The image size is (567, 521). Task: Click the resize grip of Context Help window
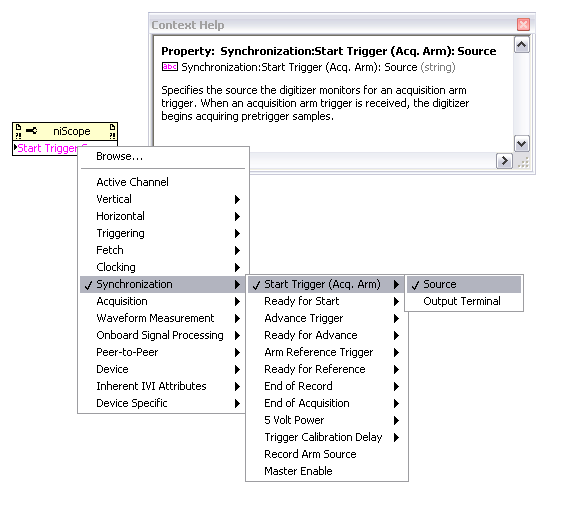[x=523, y=162]
